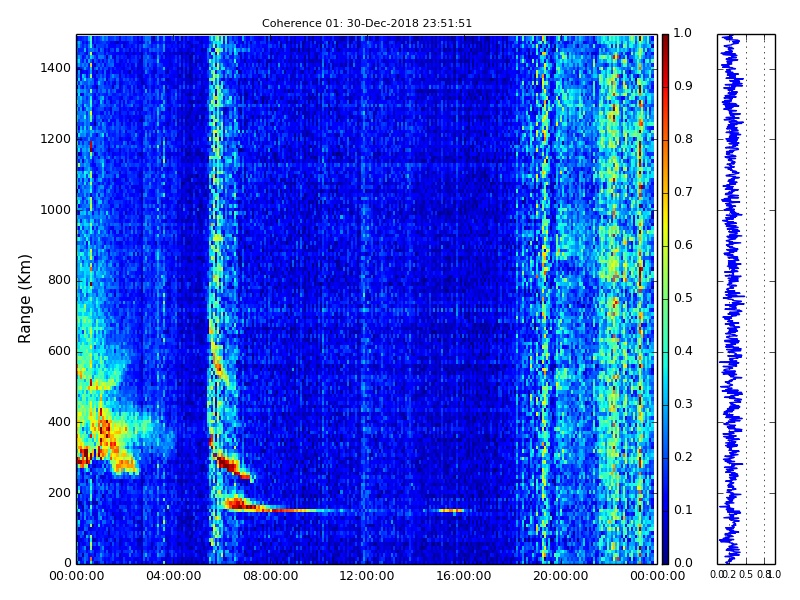Viewport: 800px width, 600px height.
Task: Click the 1000 range tick label
Action: tap(56, 210)
